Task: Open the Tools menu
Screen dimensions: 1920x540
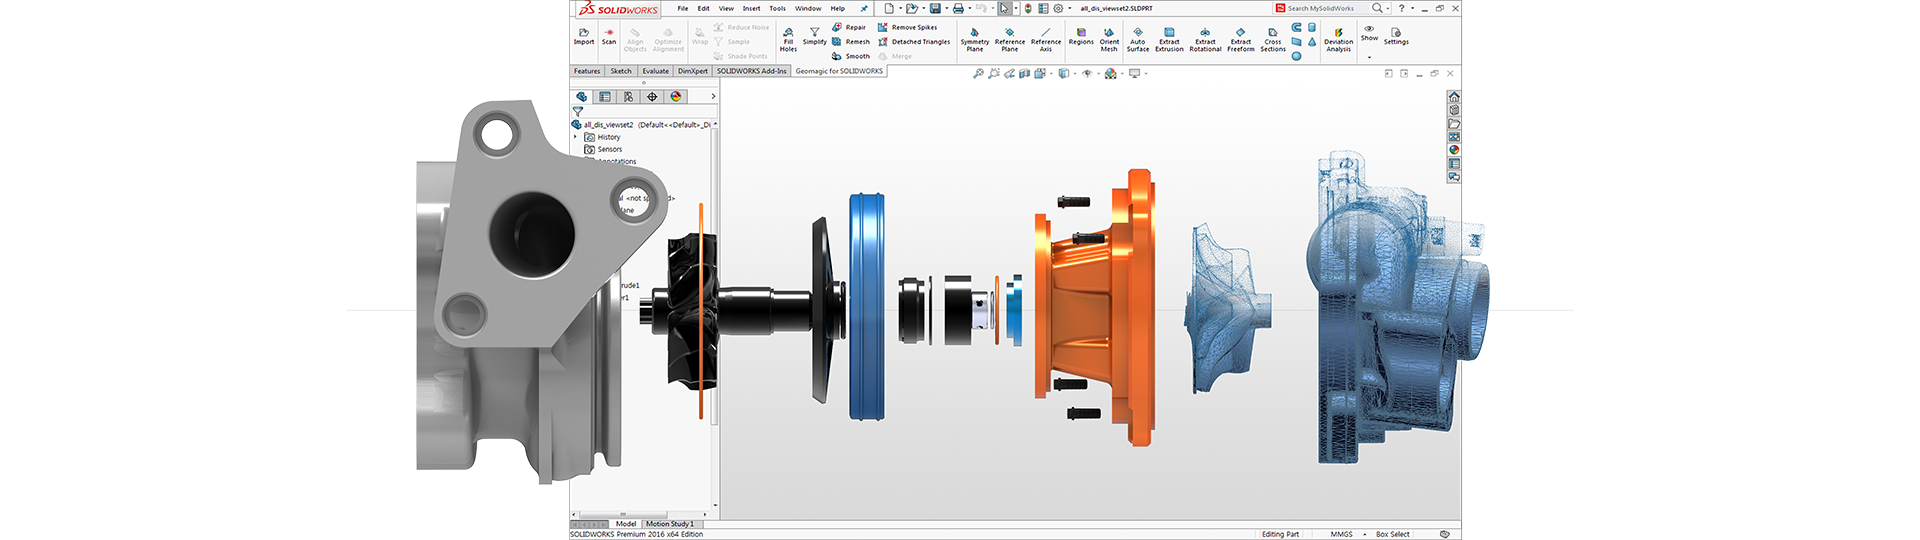Action: coord(777,9)
